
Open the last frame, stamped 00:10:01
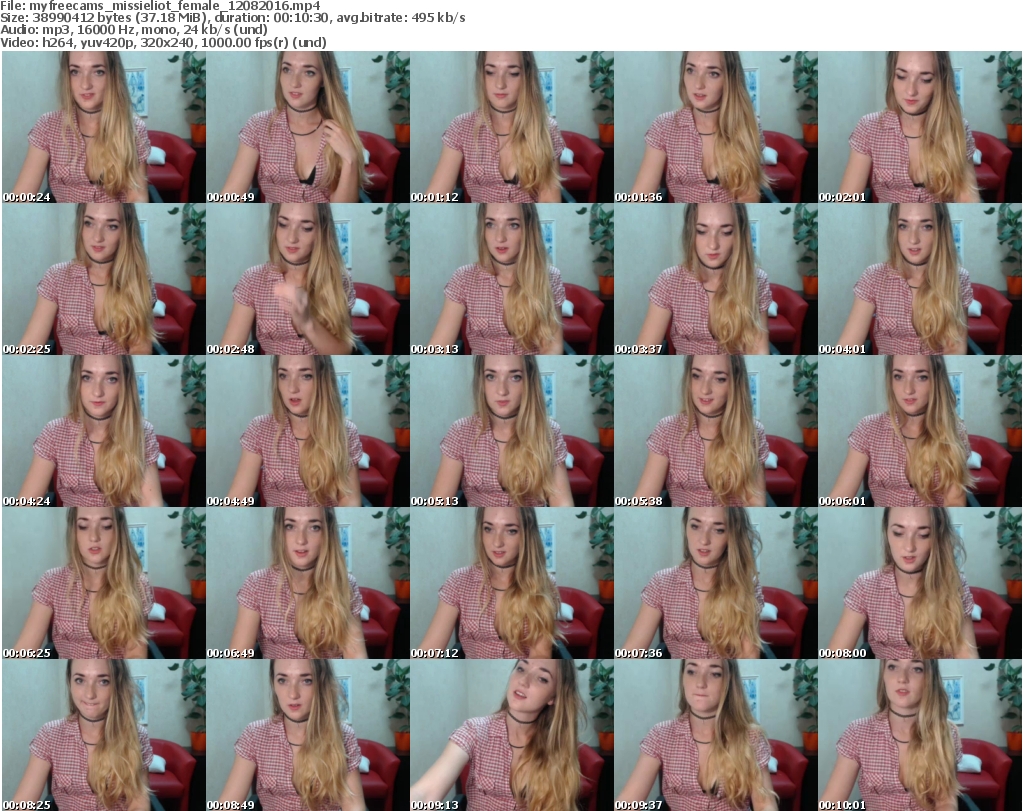point(920,735)
